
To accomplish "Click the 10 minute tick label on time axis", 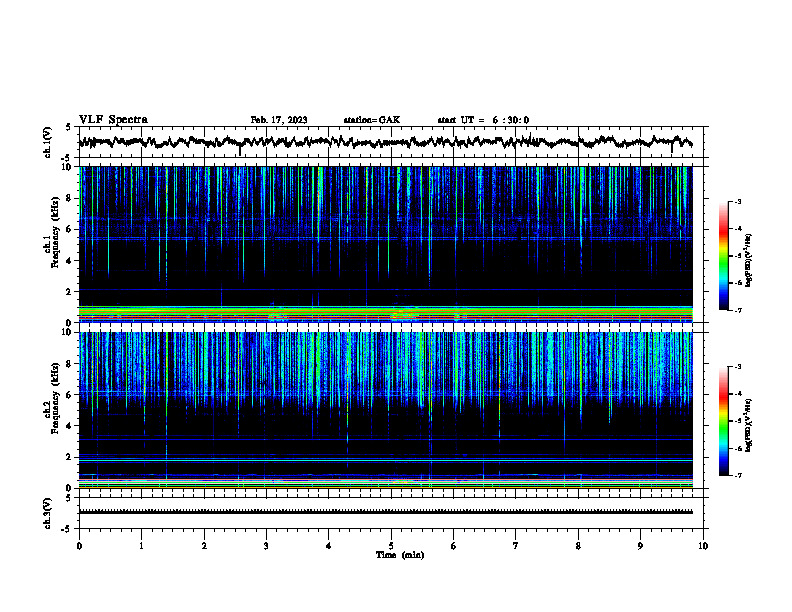I will 703,546.
